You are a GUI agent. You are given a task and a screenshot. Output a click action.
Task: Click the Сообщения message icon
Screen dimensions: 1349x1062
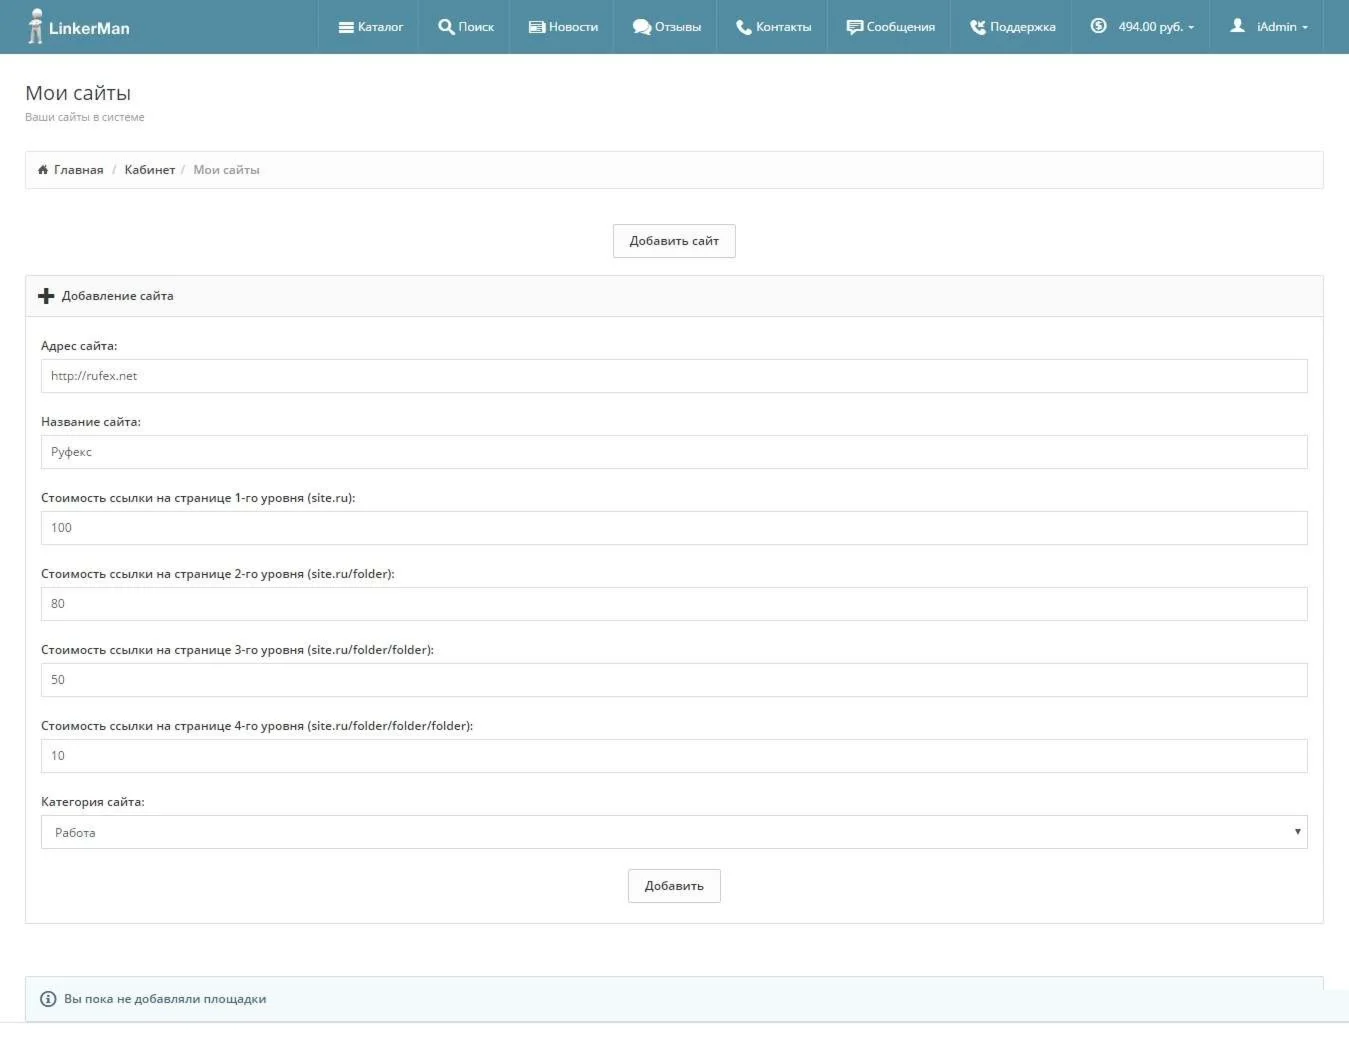[x=854, y=27]
